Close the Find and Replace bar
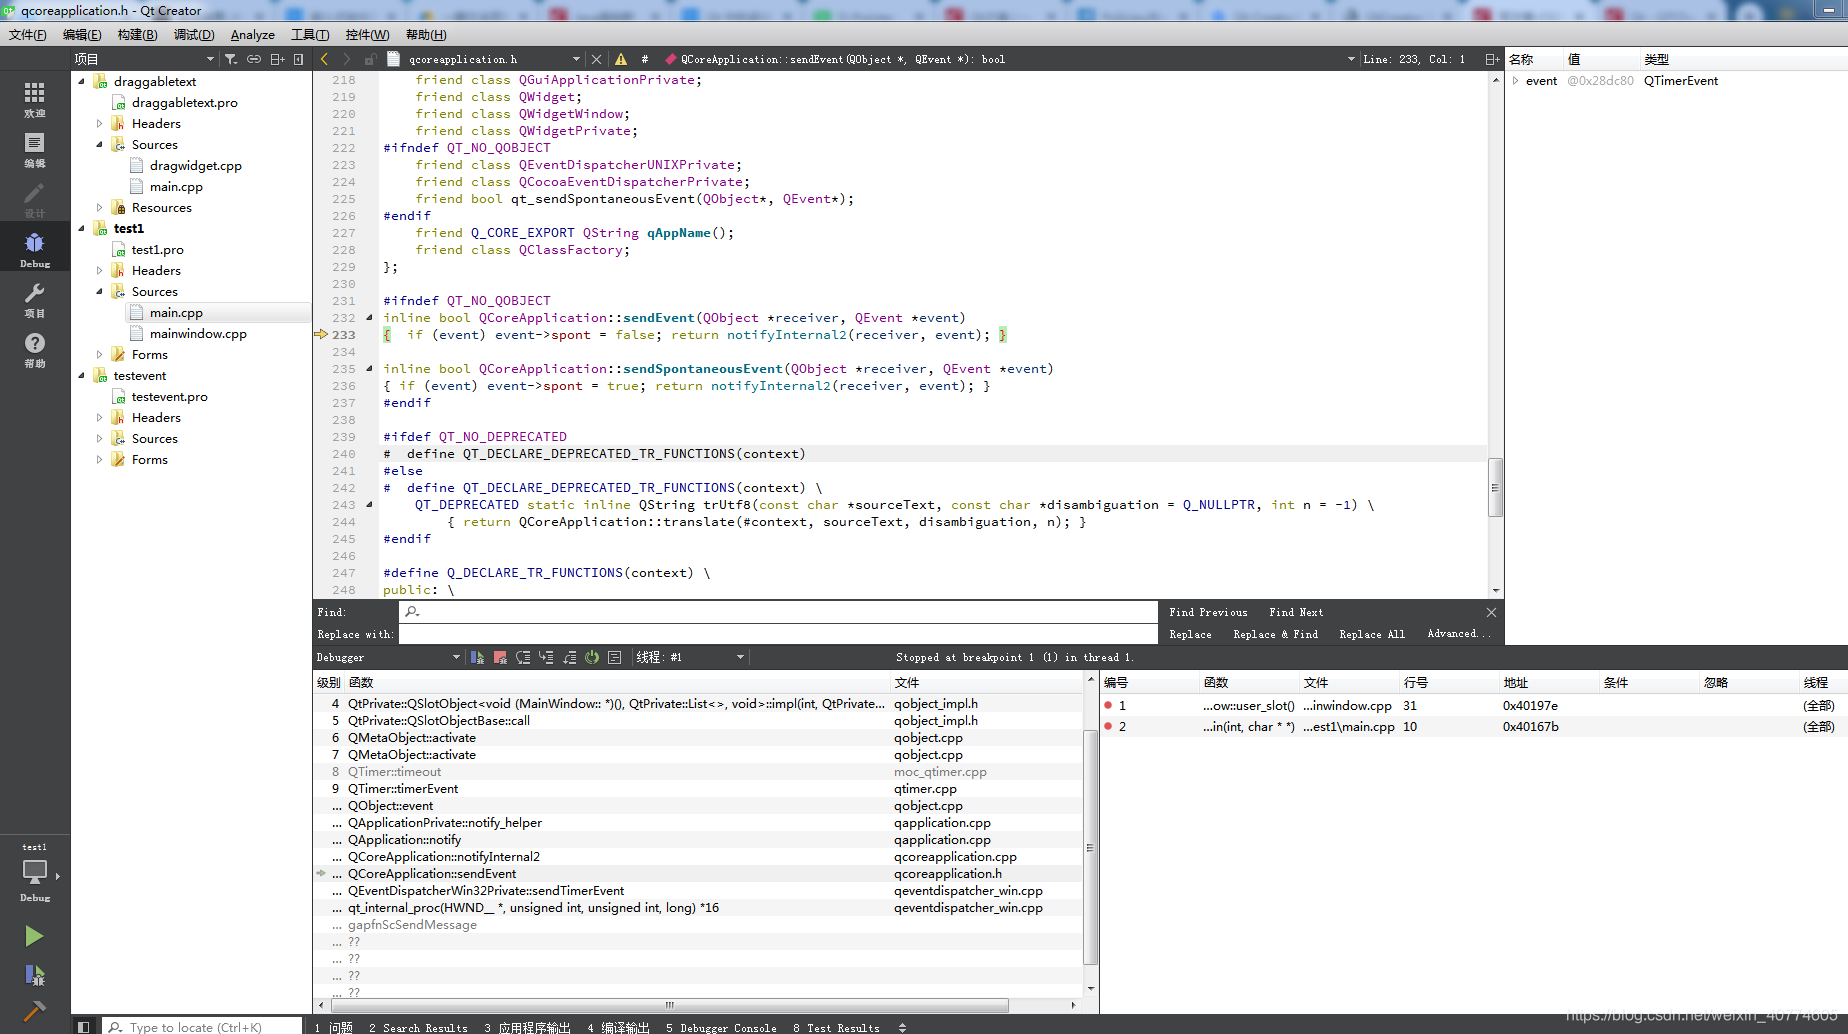The image size is (1848, 1034). (x=1491, y=612)
